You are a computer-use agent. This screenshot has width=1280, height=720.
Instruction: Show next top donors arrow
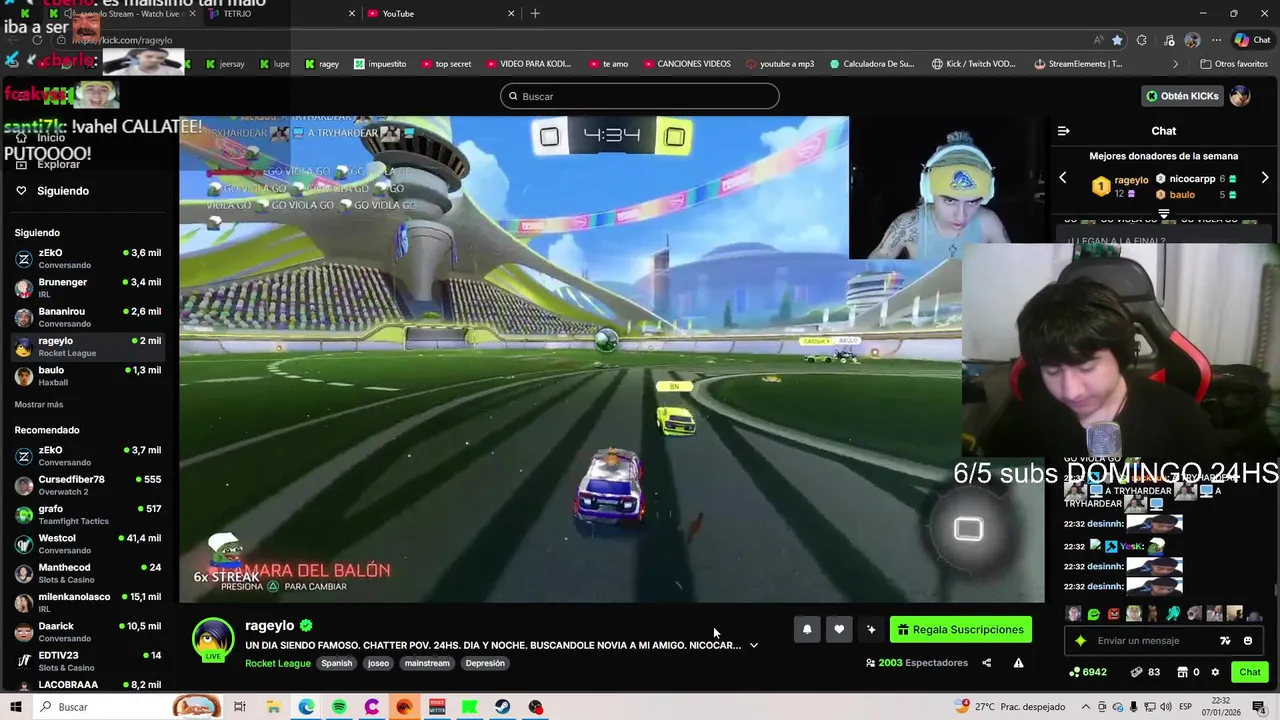(x=1265, y=178)
